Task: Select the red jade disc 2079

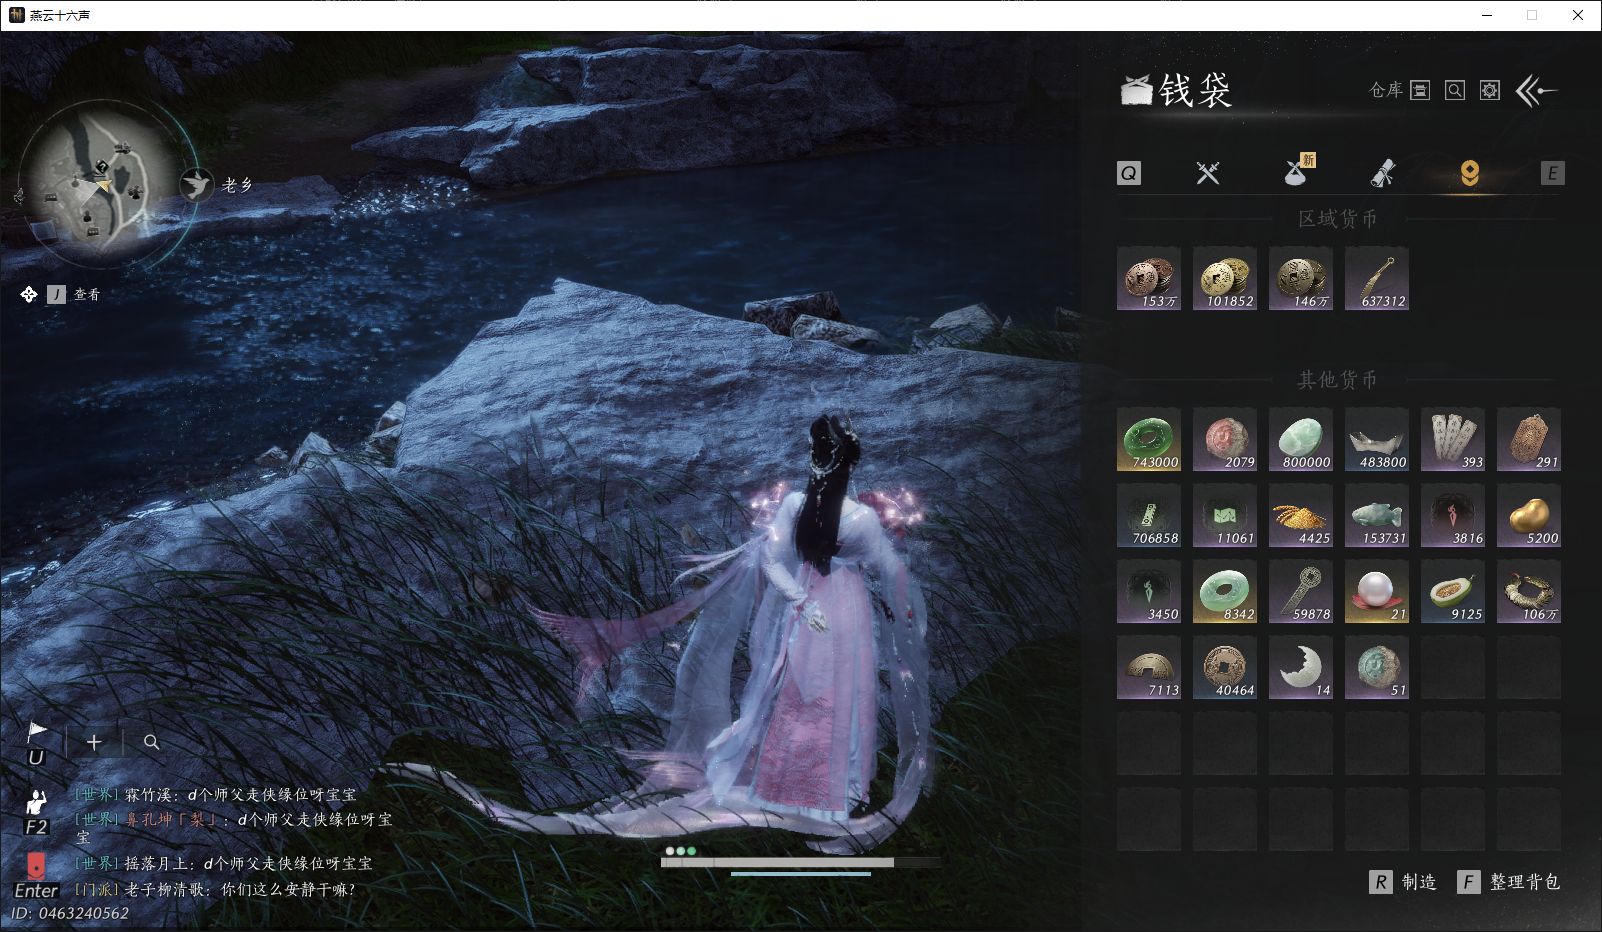Action: 1225,439
